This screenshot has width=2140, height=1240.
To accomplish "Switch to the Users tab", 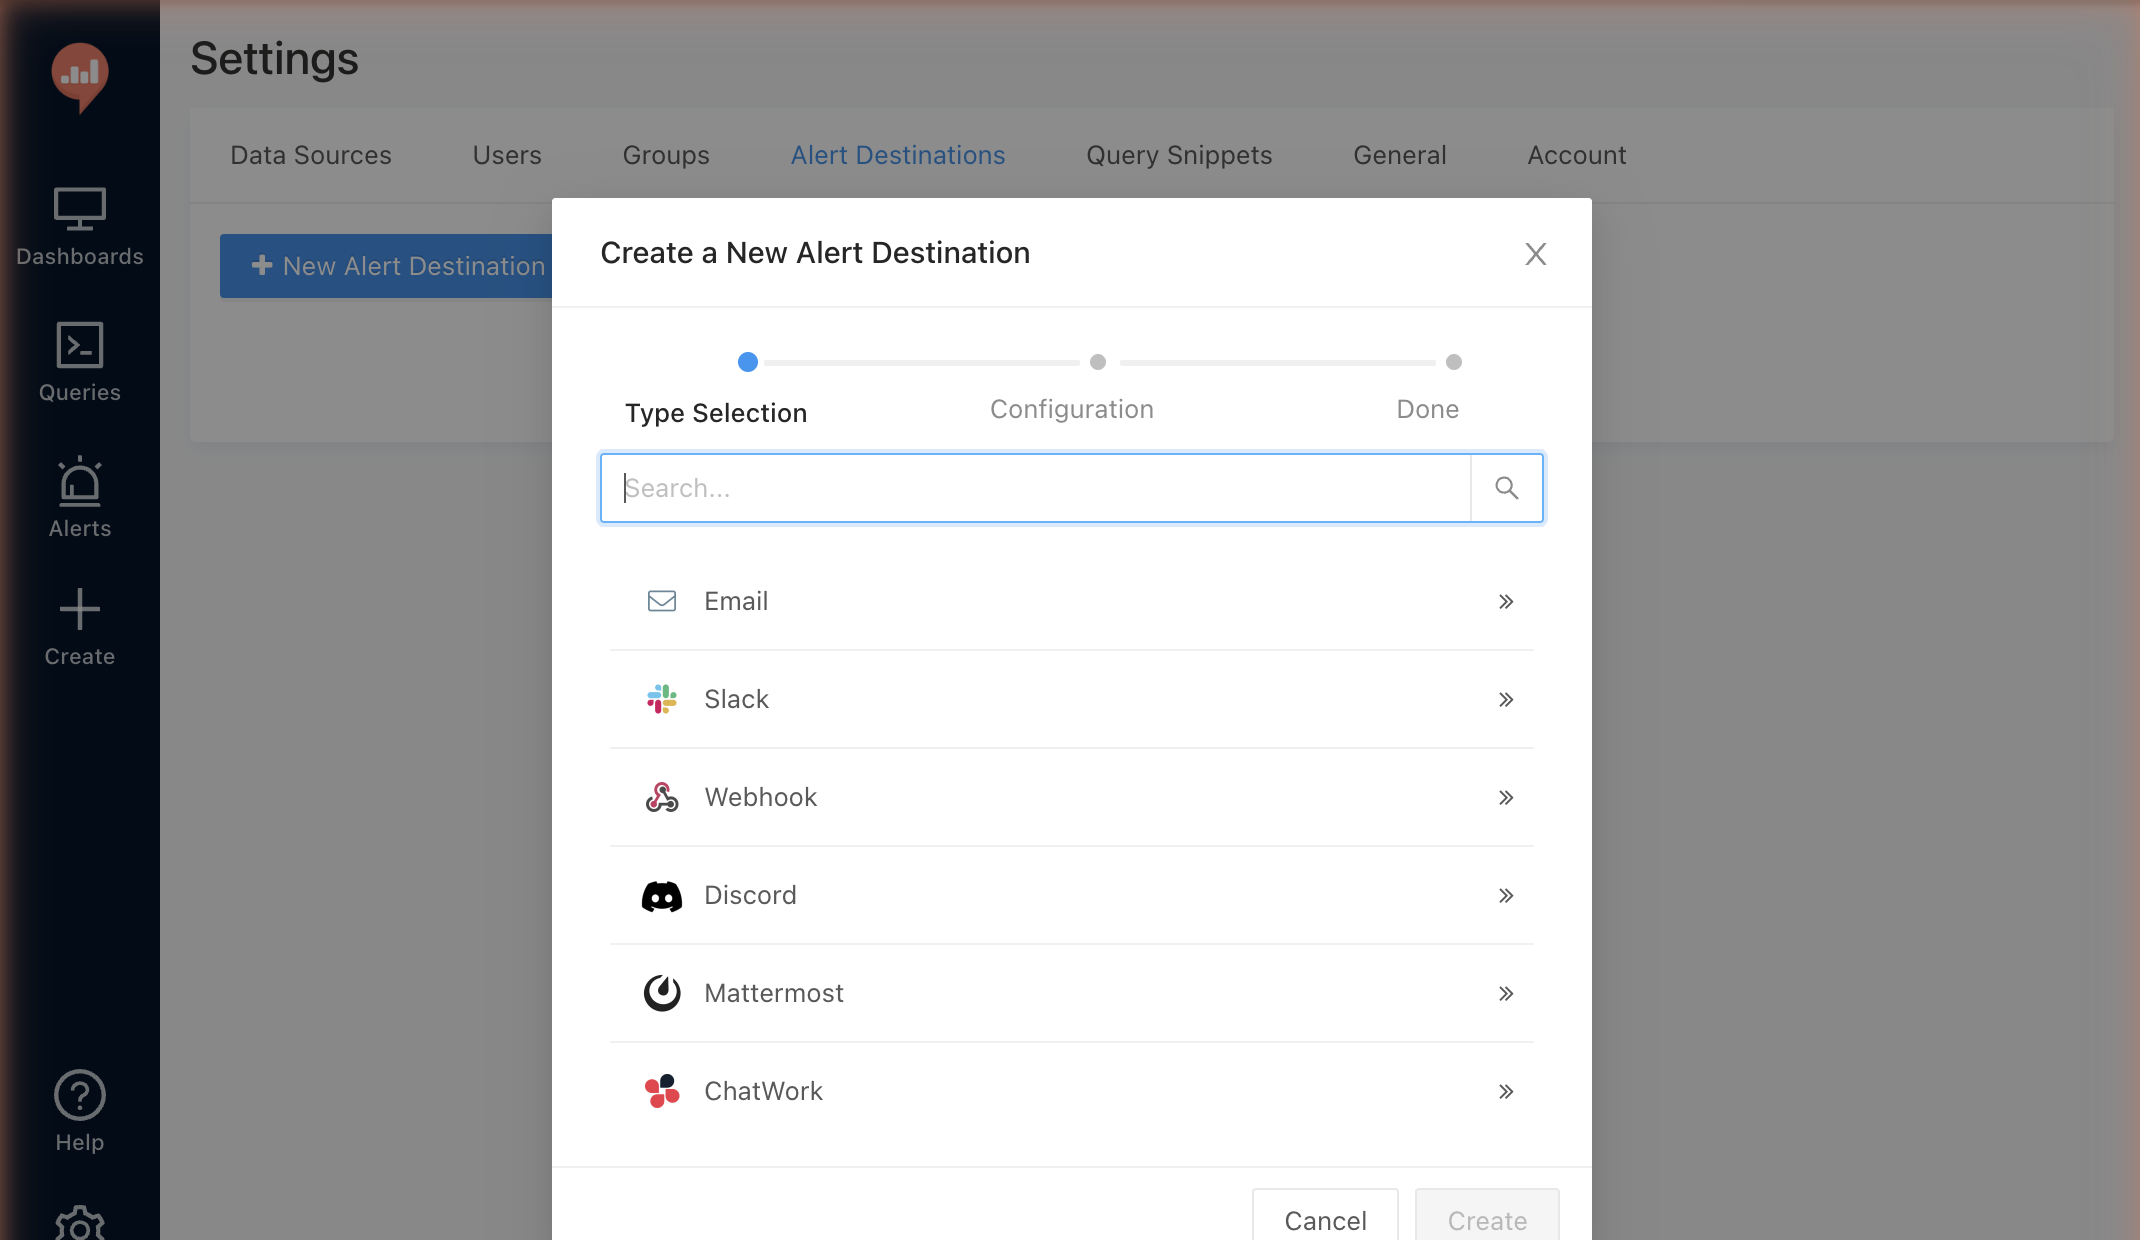I will click(x=507, y=155).
